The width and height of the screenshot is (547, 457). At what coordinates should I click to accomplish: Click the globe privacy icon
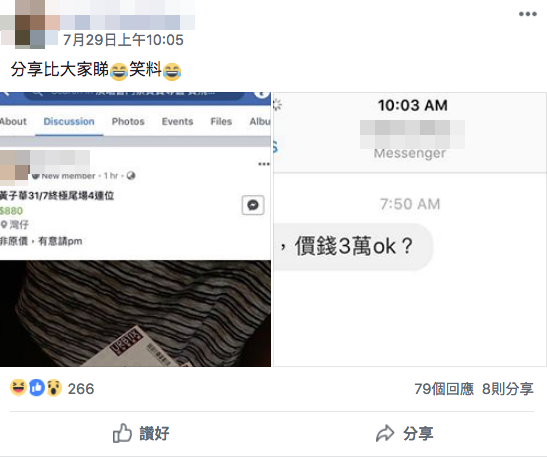[131, 175]
